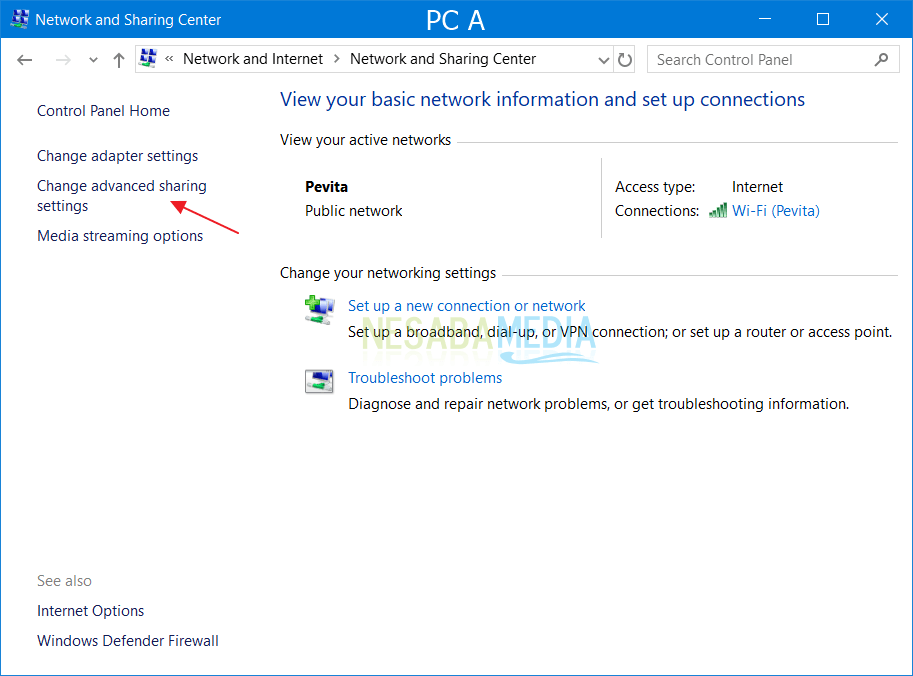The image size is (913, 676).
Task: Click the up-to-parent-folder arrow
Action: 117,59
